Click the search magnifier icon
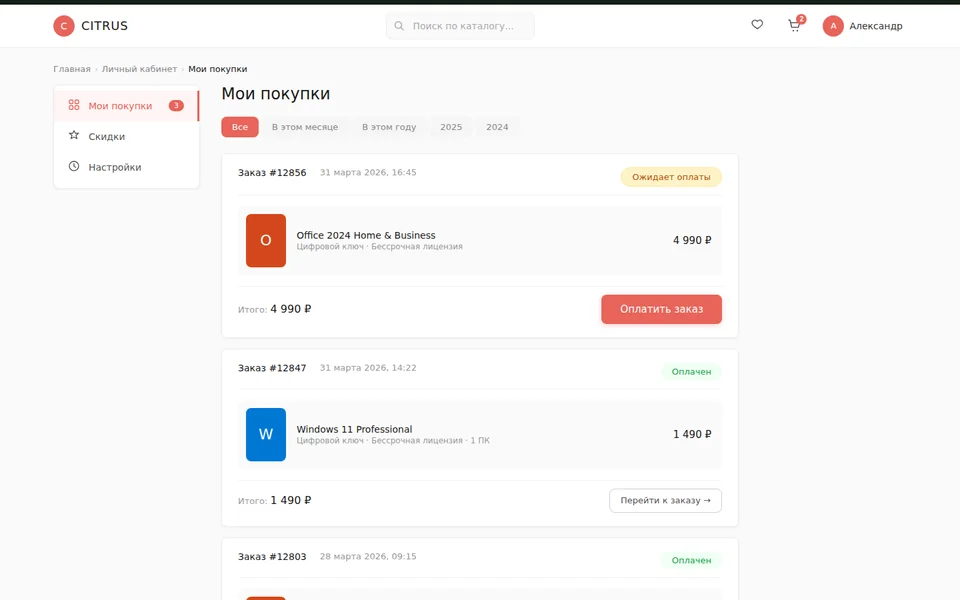 coord(399,26)
